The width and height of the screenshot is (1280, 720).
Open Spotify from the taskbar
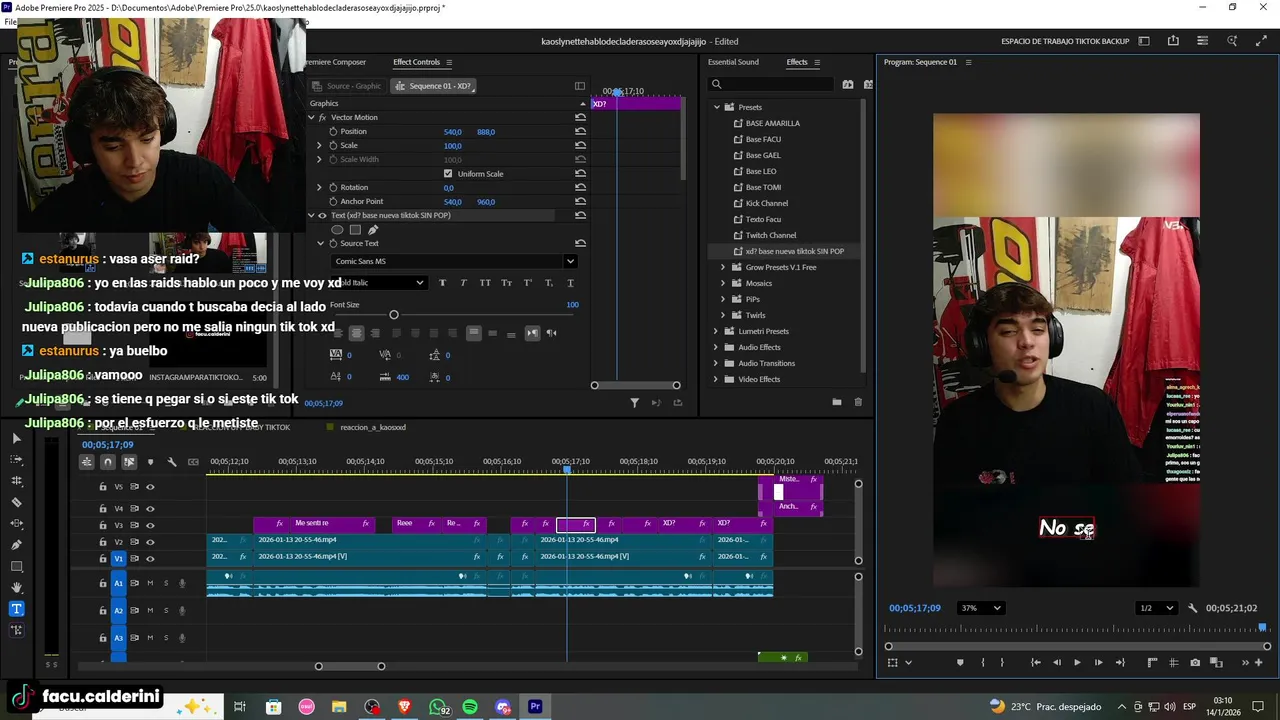click(x=470, y=707)
